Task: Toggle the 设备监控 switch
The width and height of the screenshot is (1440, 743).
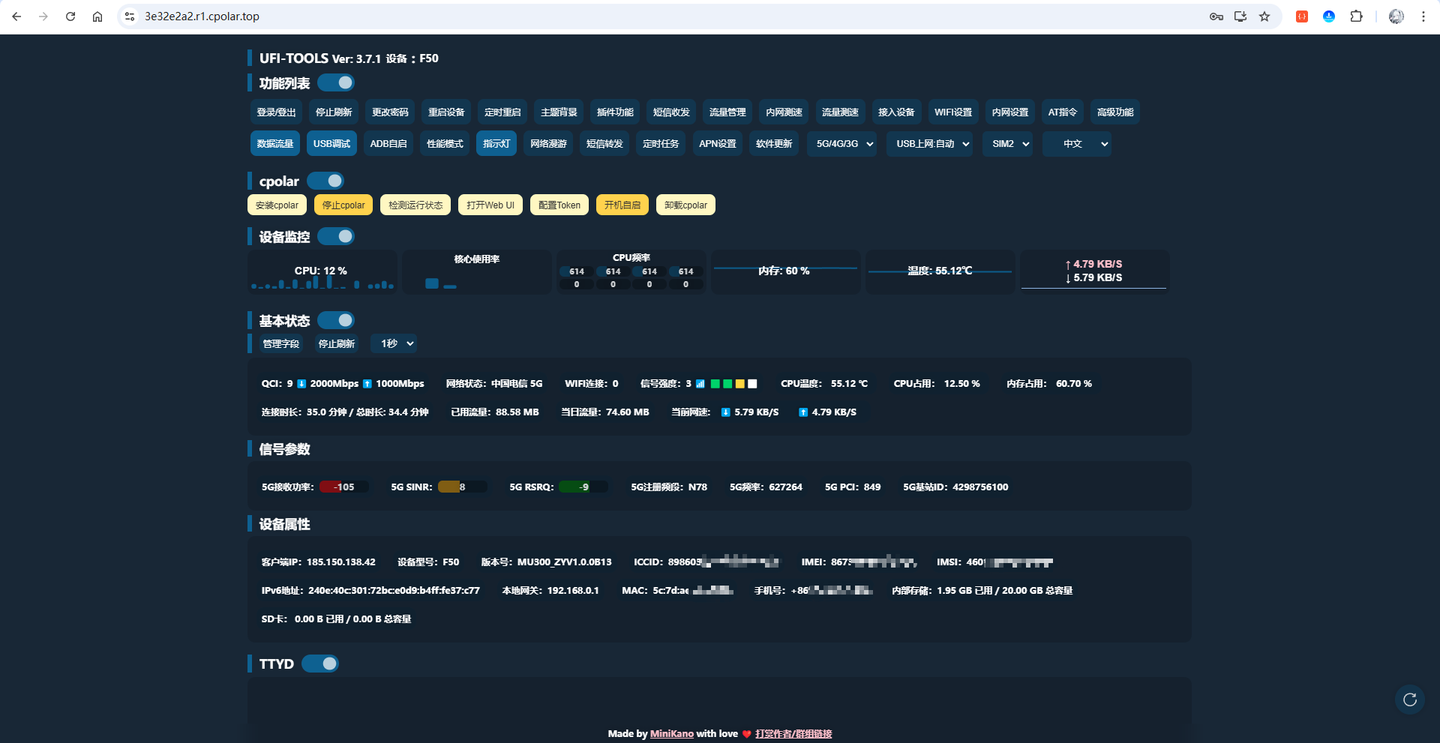Action: tap(336, 237)
